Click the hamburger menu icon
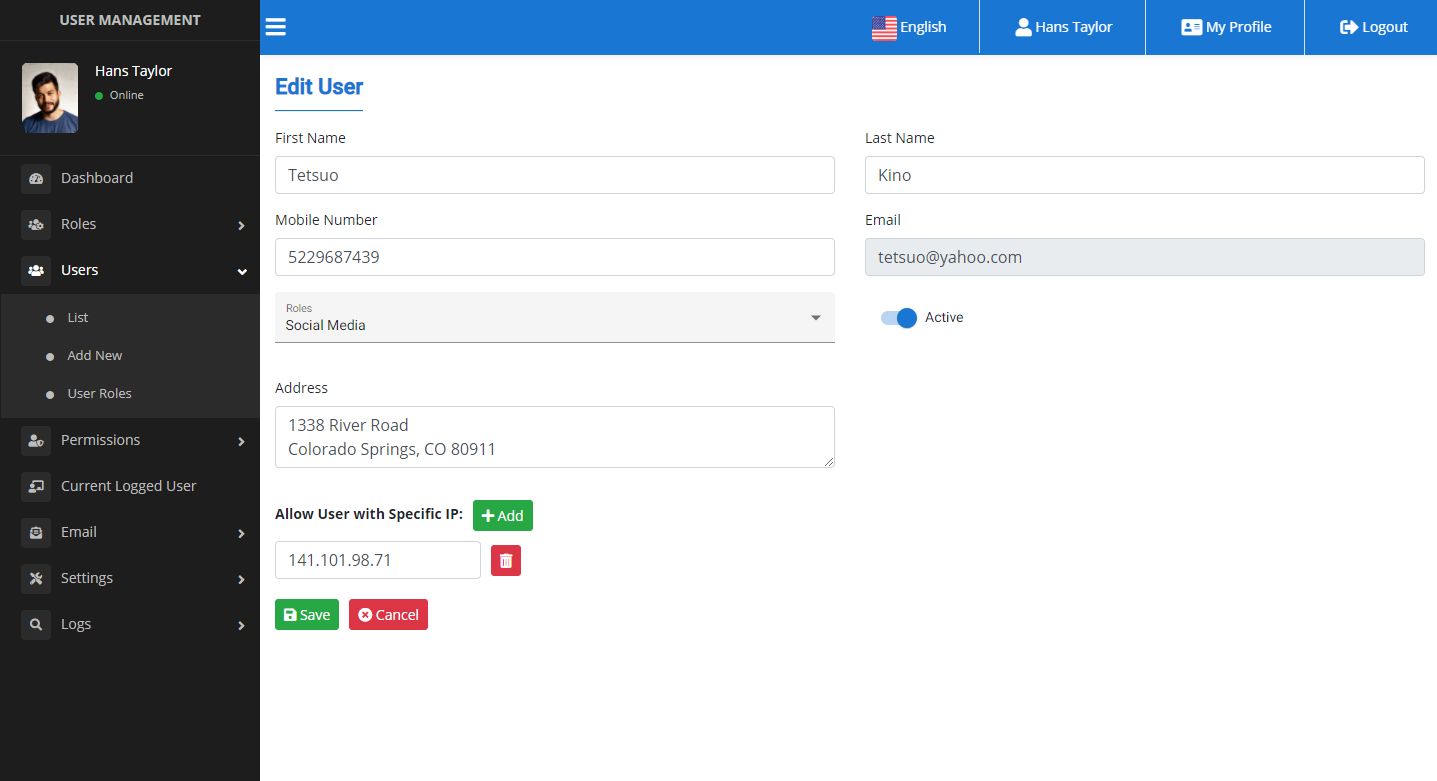This screenshot has height=781, width=1437. click(x=276, y=27)
